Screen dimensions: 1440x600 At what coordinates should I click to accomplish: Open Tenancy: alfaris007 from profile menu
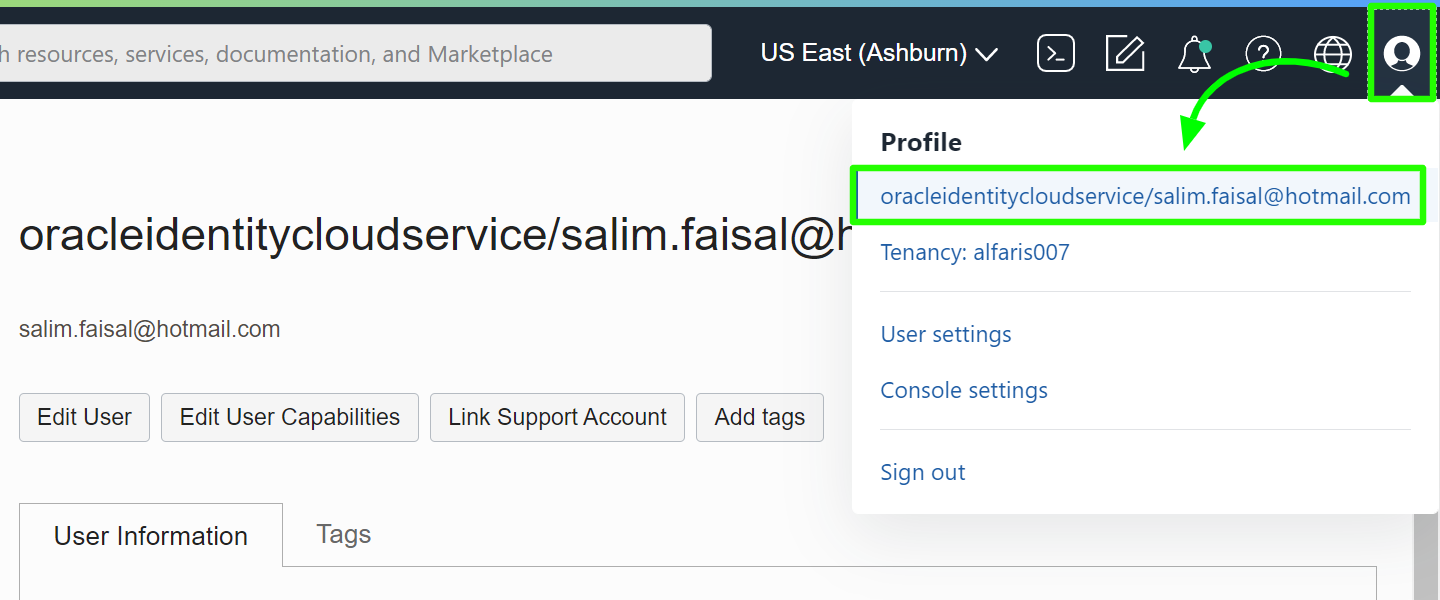[975, 252]
